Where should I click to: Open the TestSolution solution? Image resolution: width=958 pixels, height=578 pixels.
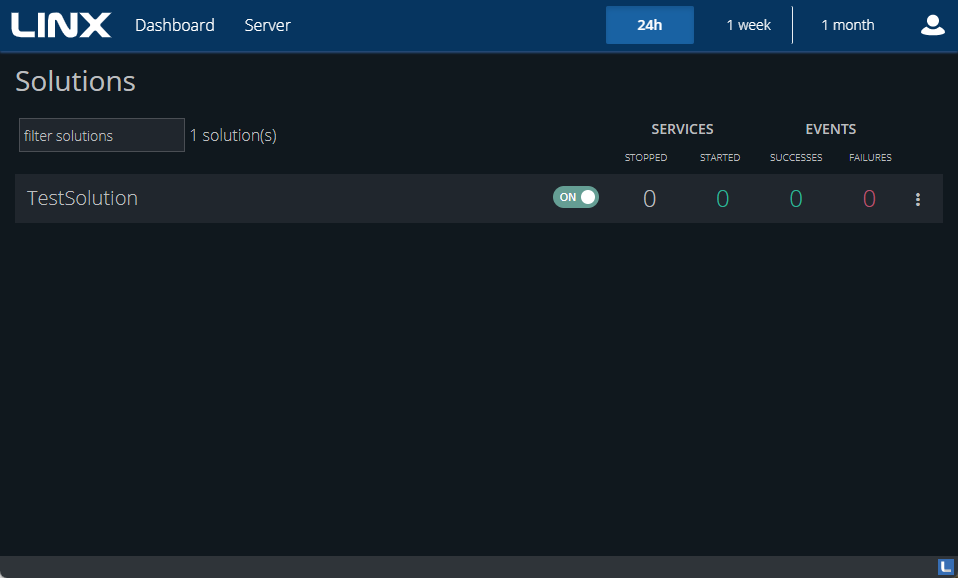(82, 198)
